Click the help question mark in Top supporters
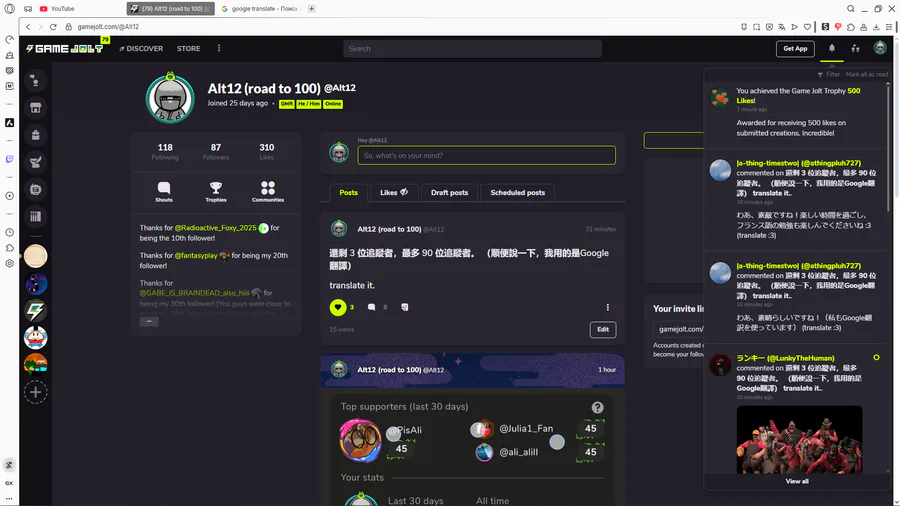900x506 pixels. [598, 407]
